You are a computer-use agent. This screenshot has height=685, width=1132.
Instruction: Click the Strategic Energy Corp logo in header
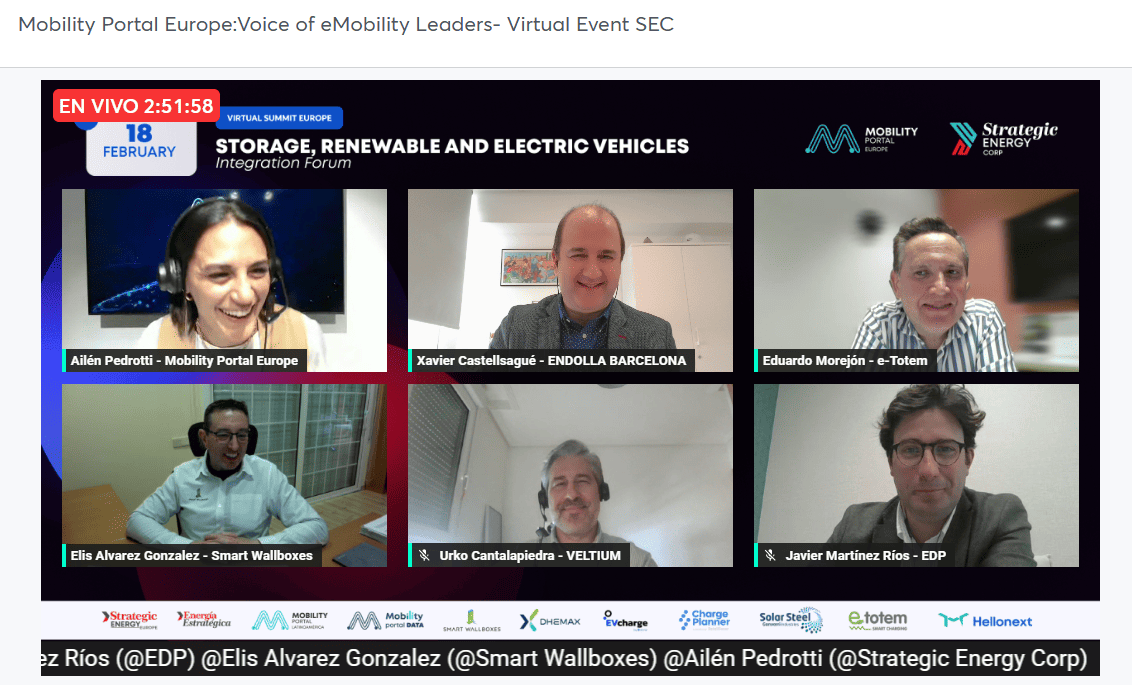point(1003,139)
